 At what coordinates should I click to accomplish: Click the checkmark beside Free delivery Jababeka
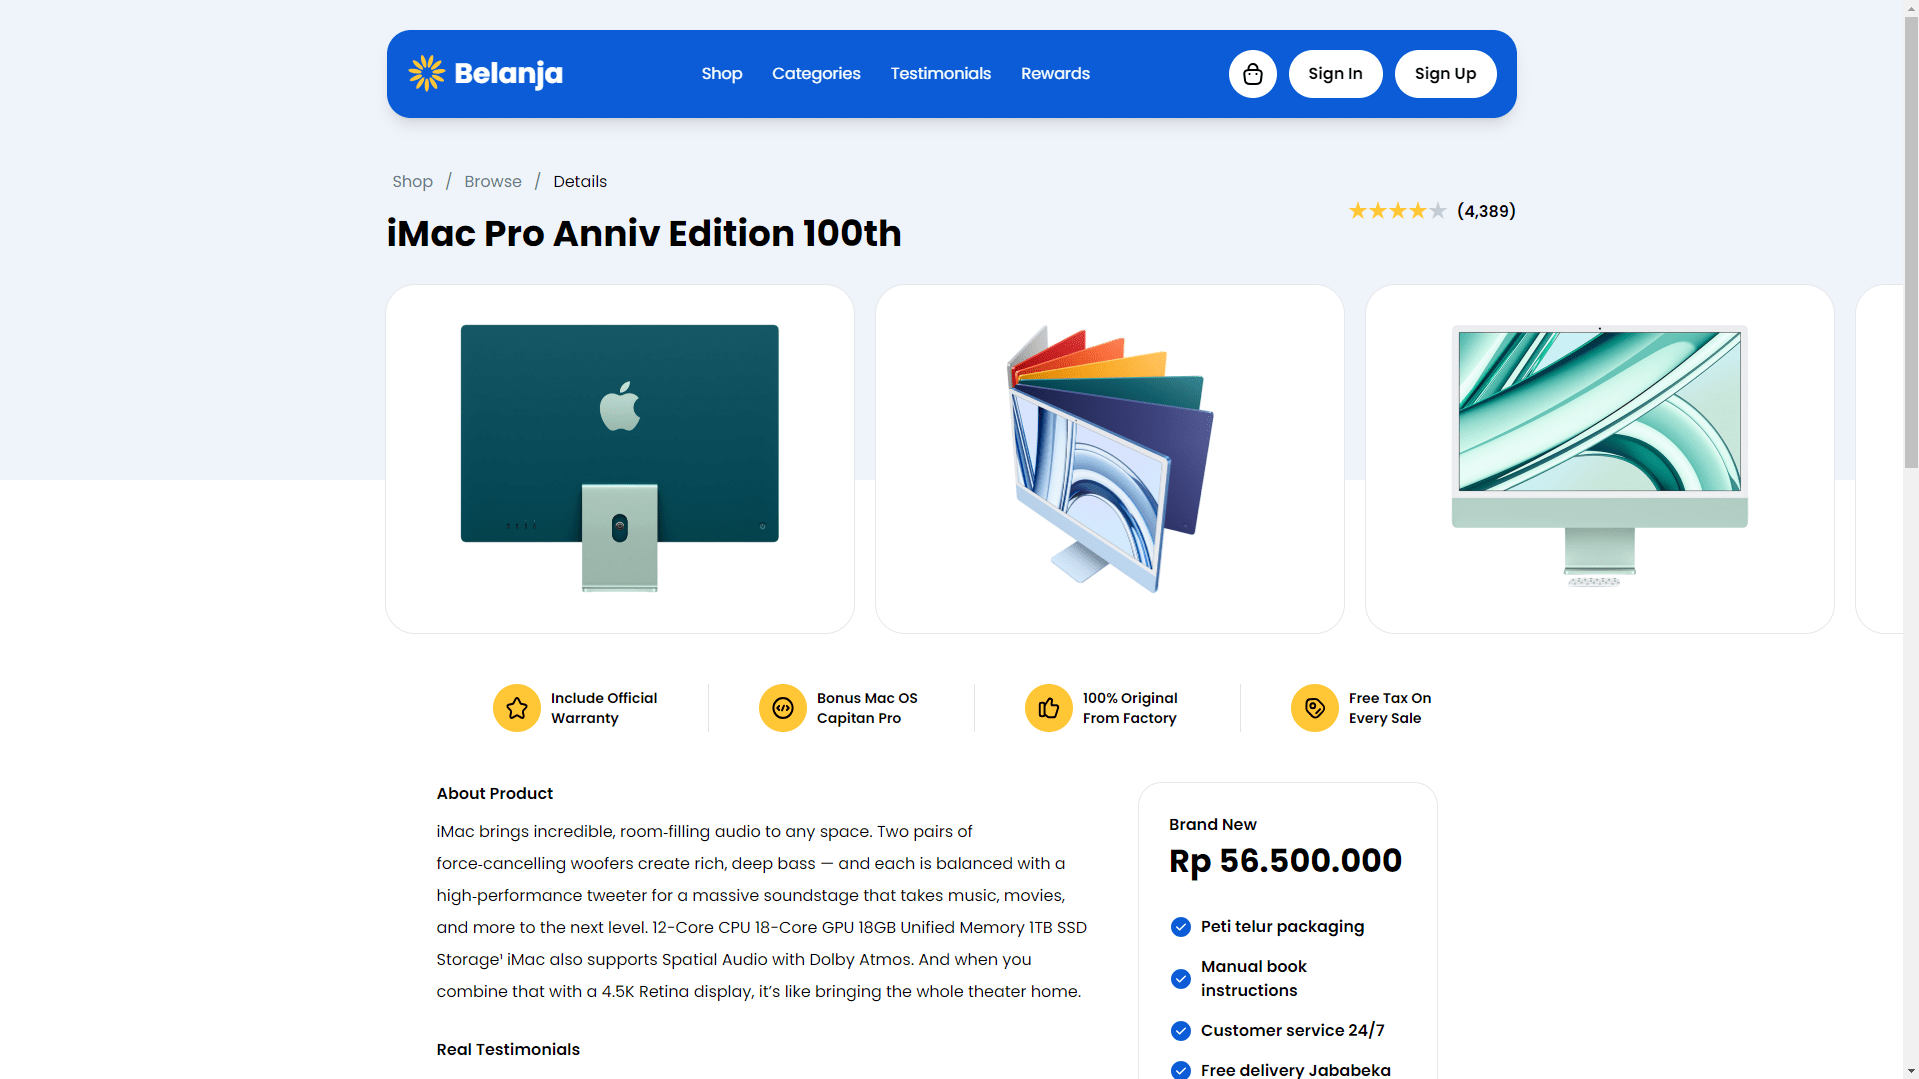click(1181, 1070)
